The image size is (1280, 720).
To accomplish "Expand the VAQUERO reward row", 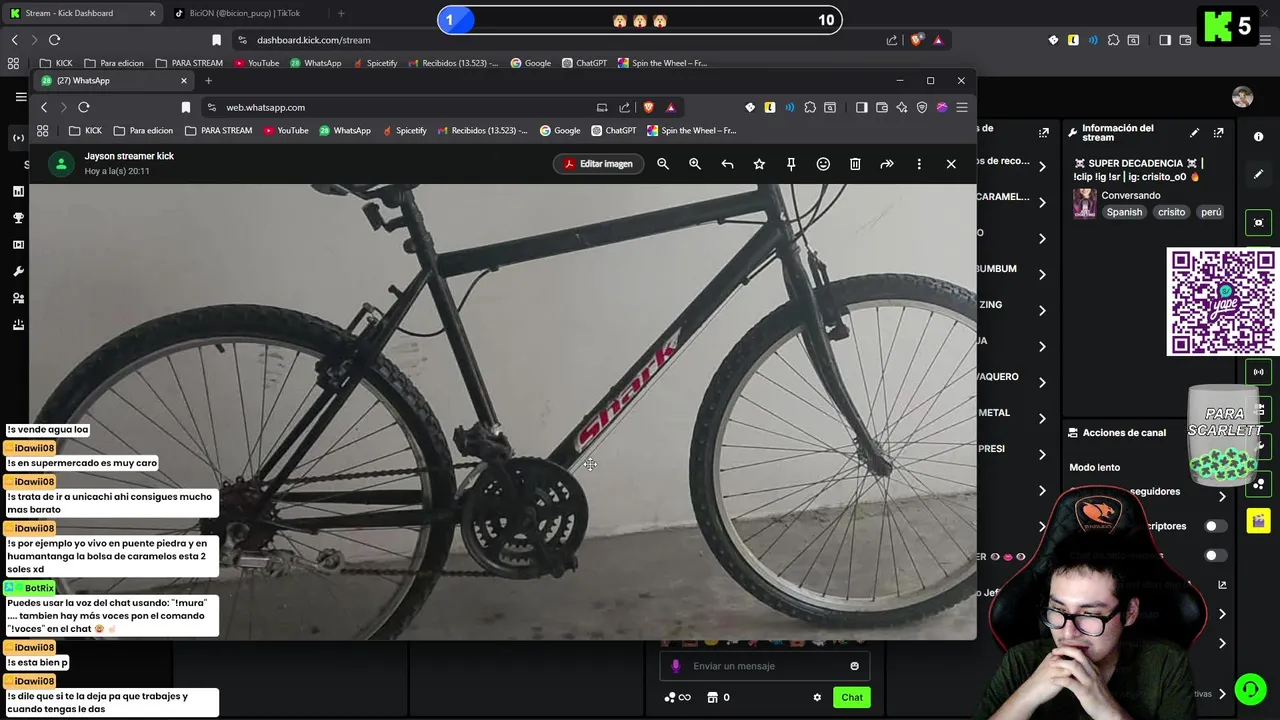I will [1042, 382].
